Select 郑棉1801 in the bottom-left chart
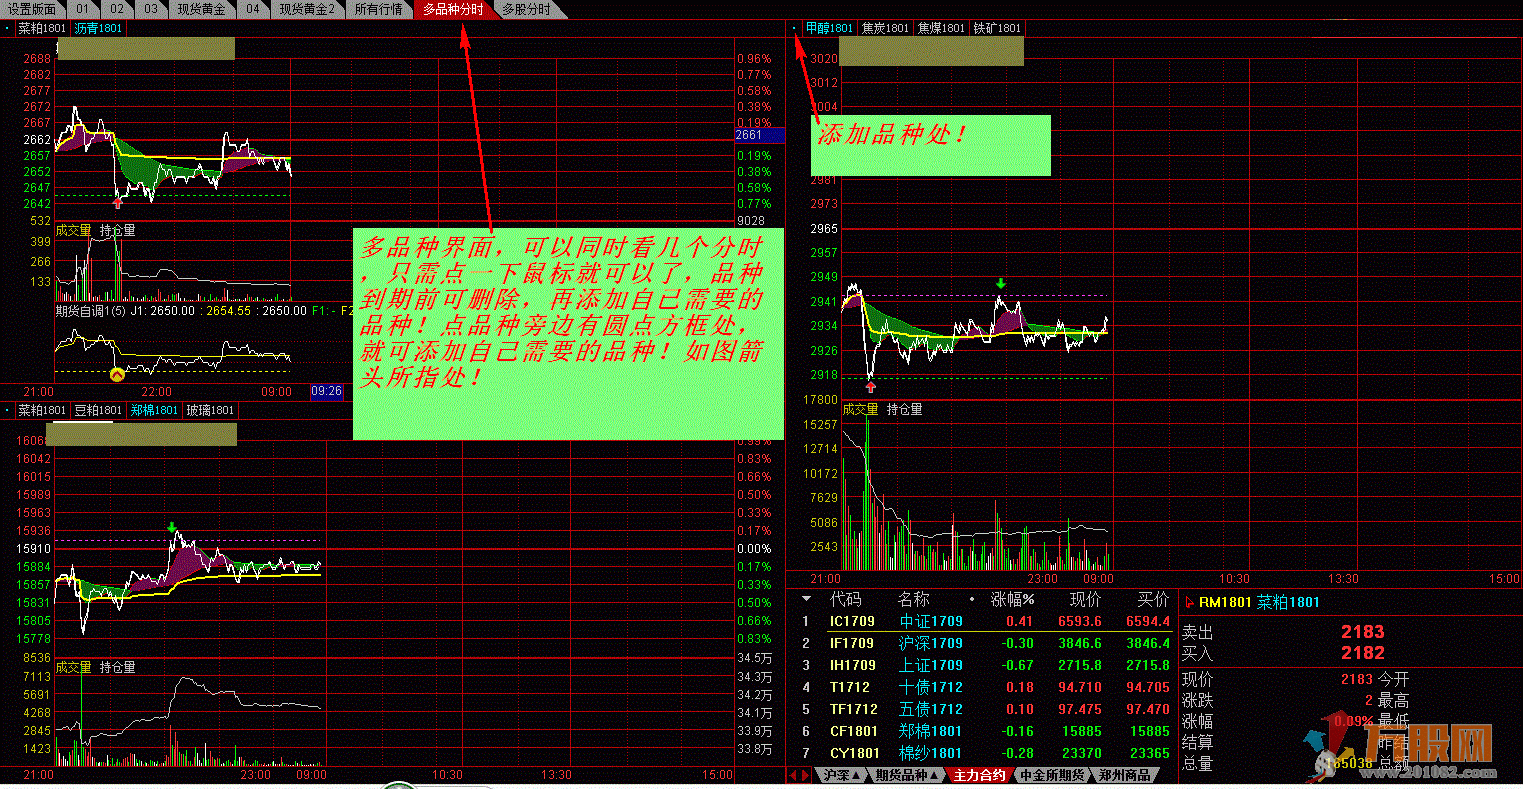The width and height of the screenshot is (1523, 789). coord(154,410)
